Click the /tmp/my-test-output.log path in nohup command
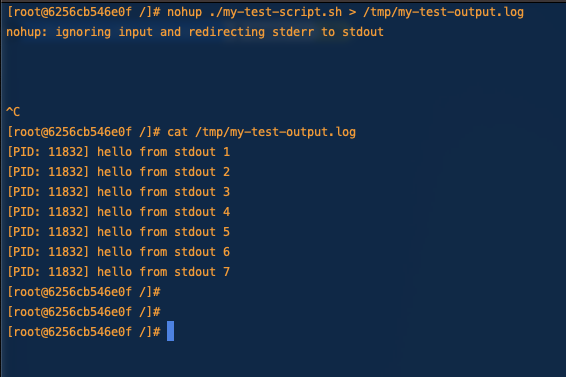Viewport: 566px width, 377px height. tap(443, 12)
